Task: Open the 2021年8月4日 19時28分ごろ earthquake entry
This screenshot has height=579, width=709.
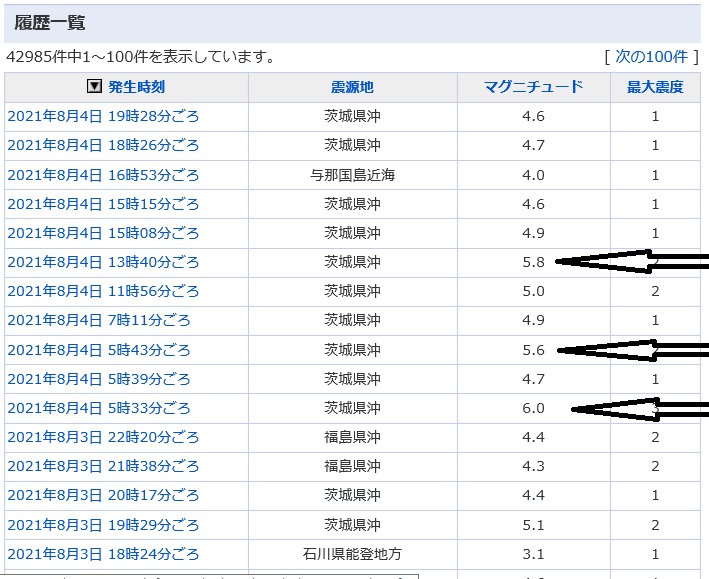Action: coord(103,116)
